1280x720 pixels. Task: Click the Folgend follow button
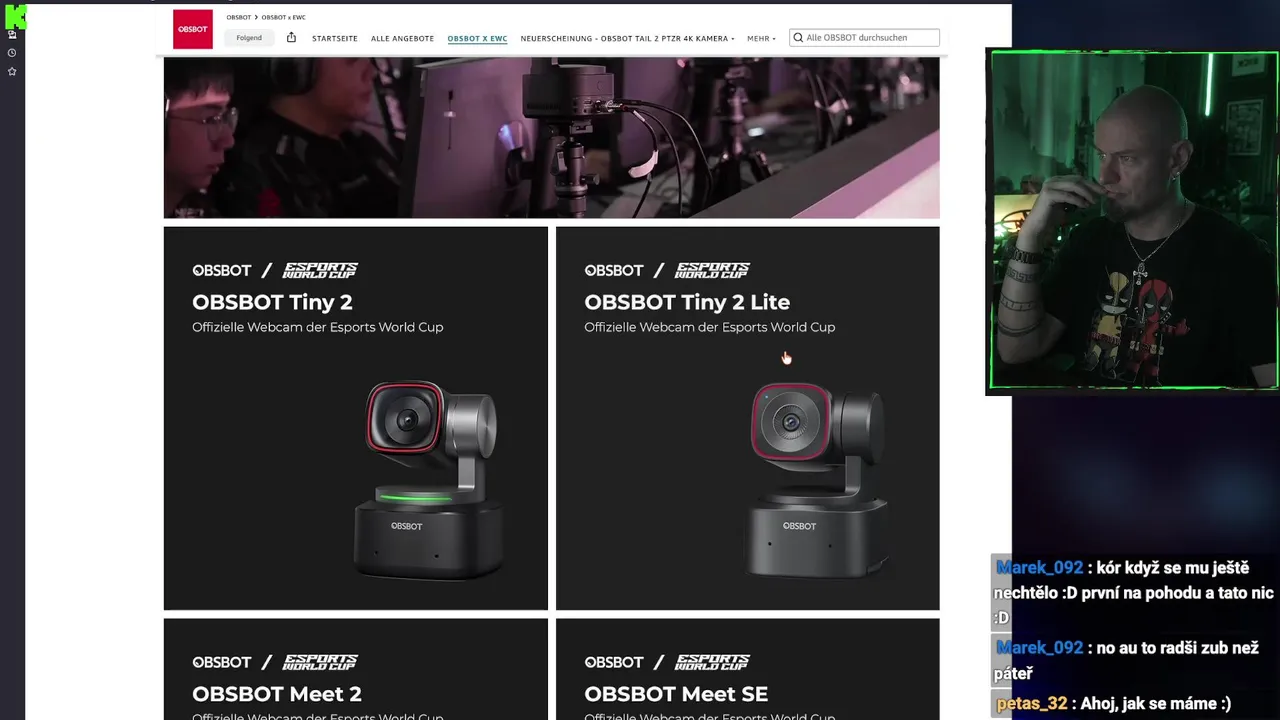(249, 38)
